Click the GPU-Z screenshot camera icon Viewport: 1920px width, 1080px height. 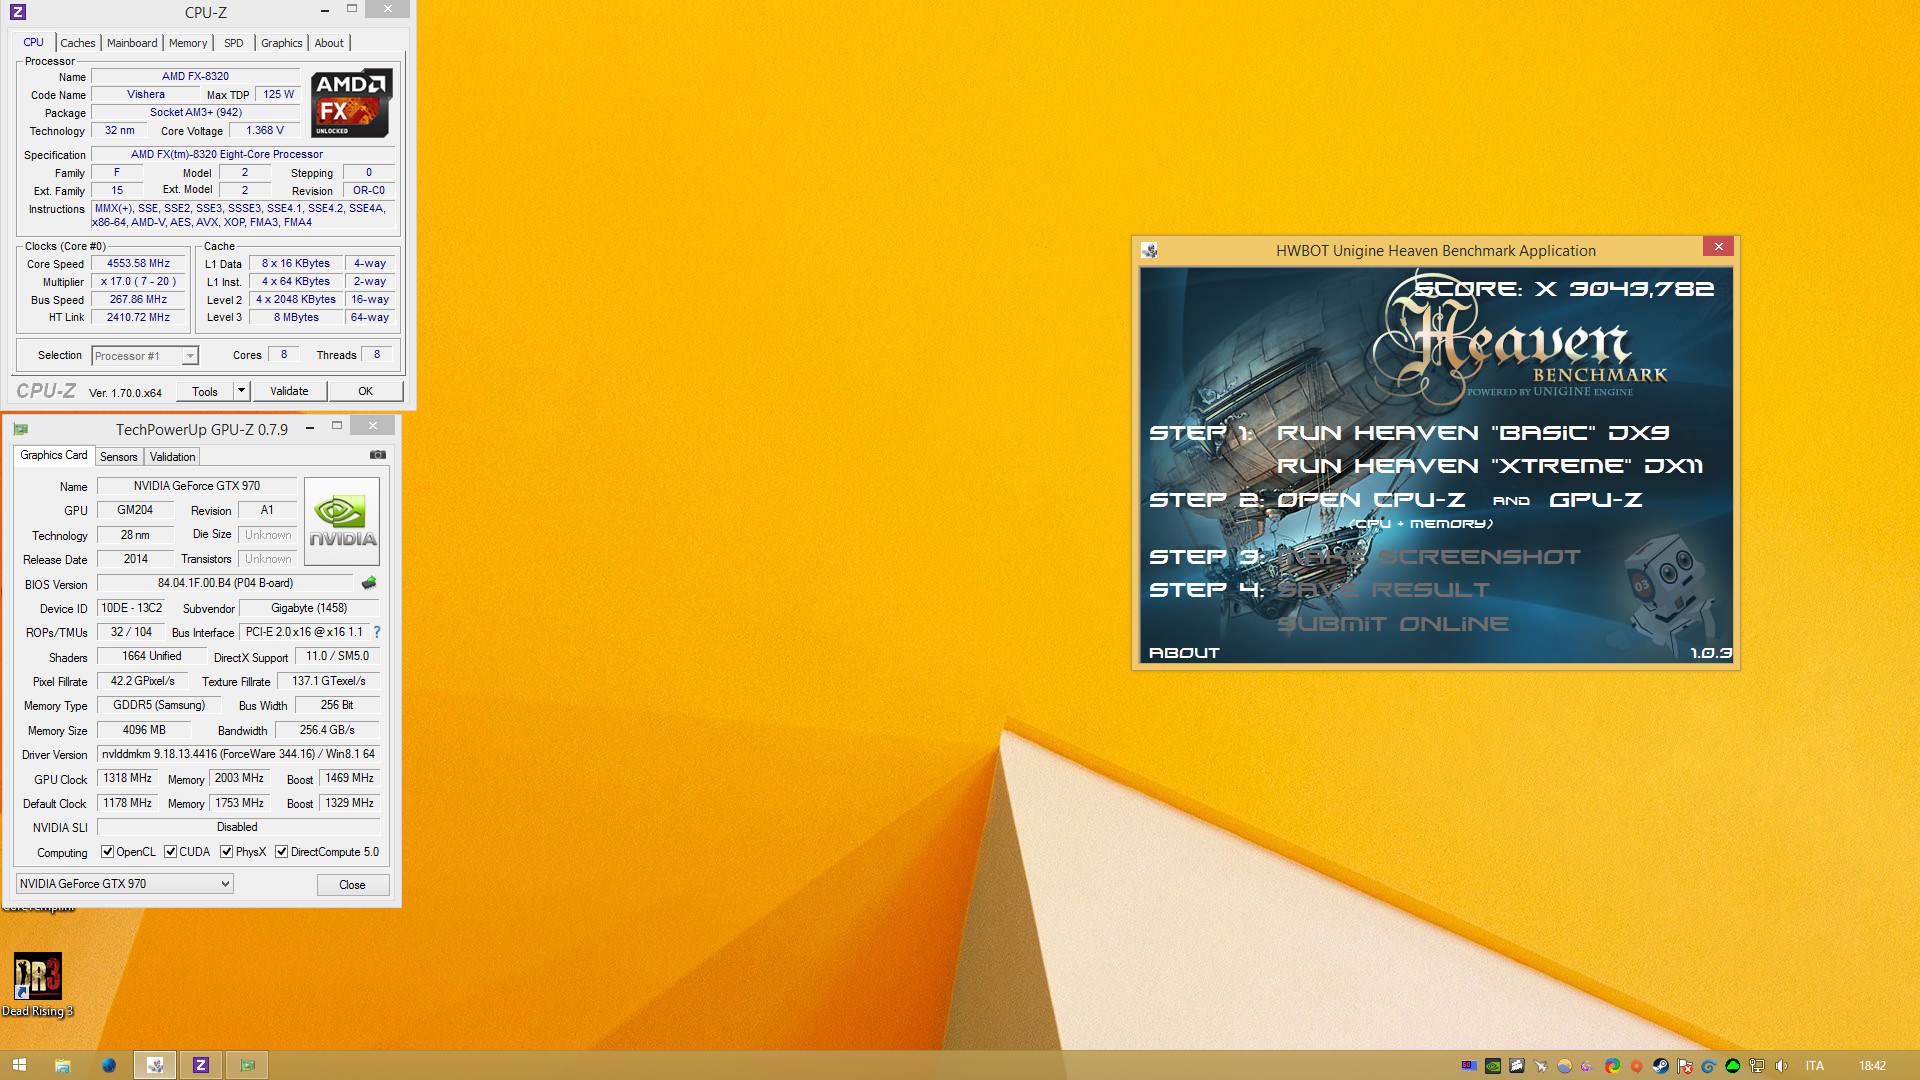click(377, 455)
